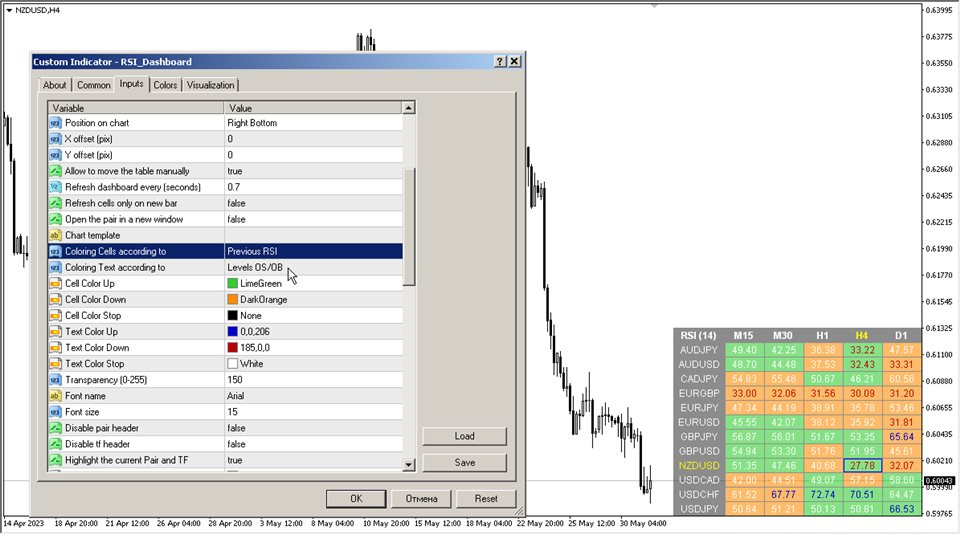960x534 pixels.
Task: Click the icon beside Open the pair in a new window
Action: (x=55, y=219)
